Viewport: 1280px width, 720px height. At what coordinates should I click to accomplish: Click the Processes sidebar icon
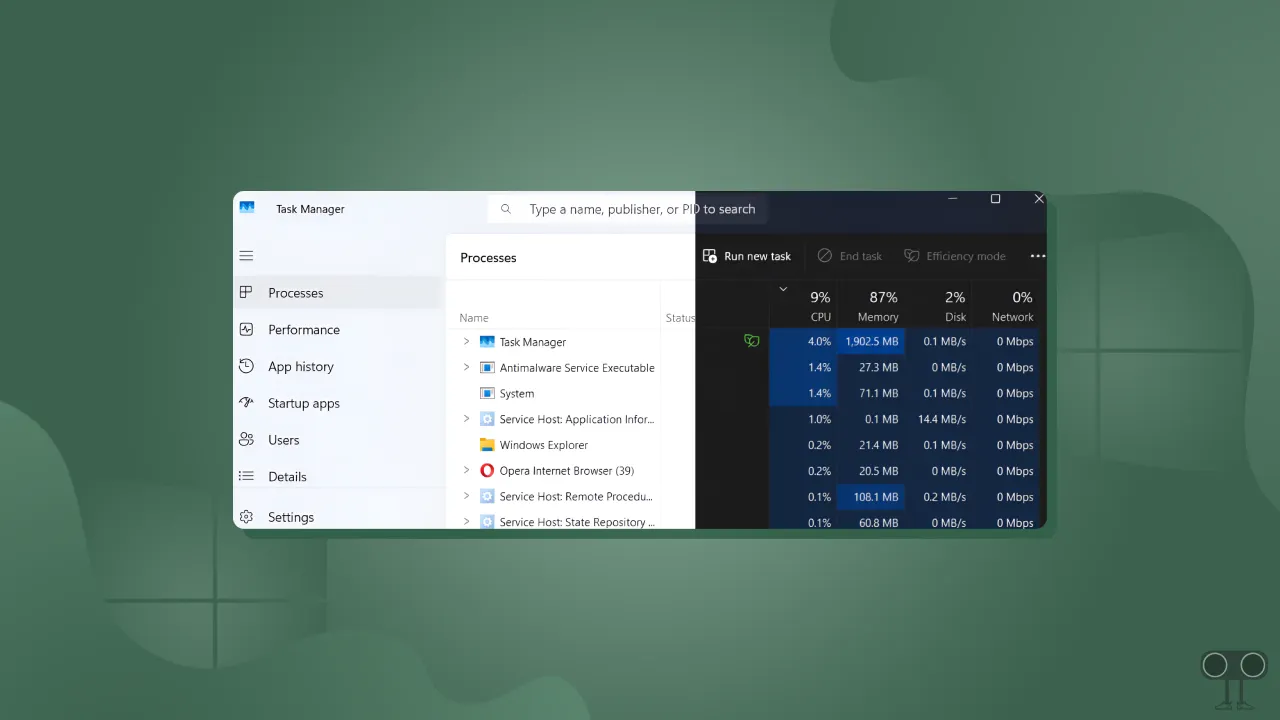click(x=246, y=292)
